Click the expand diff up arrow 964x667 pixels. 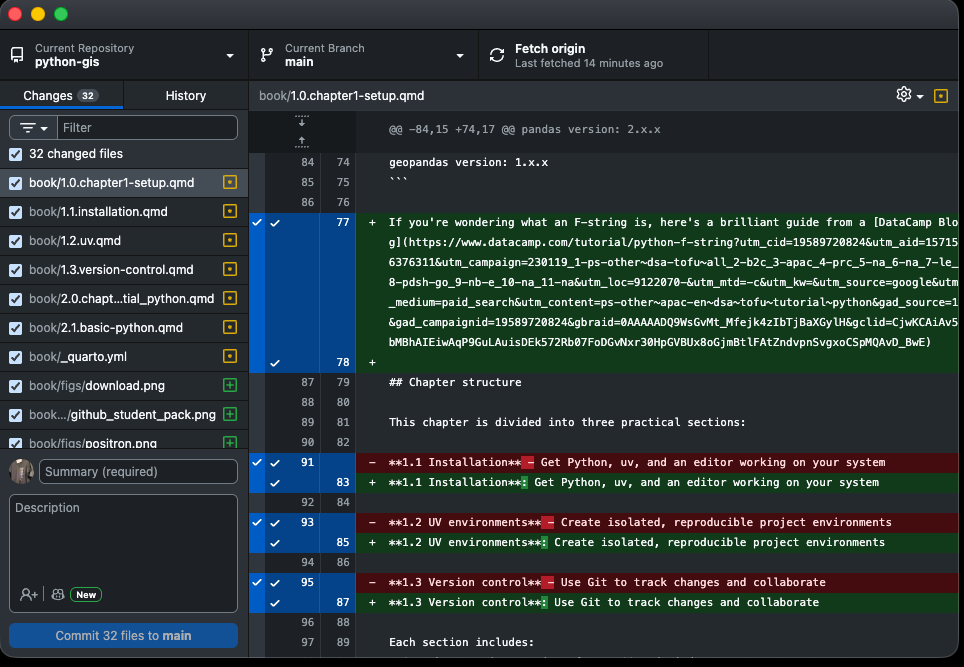pos(302,141)
